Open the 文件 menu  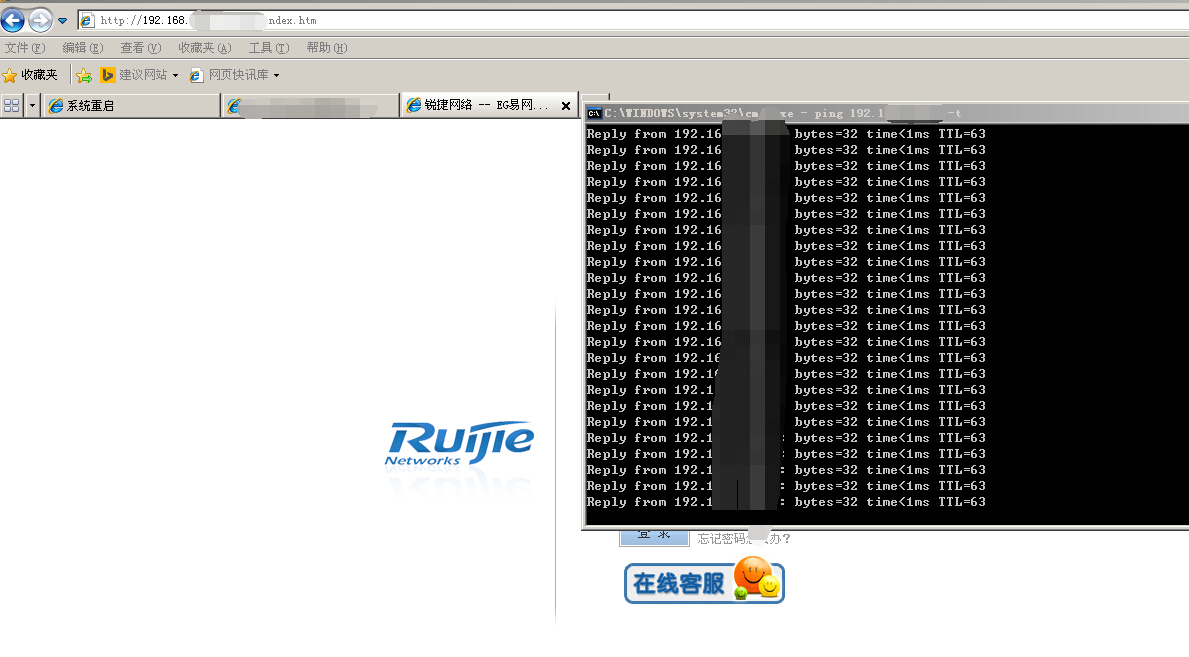25,48
